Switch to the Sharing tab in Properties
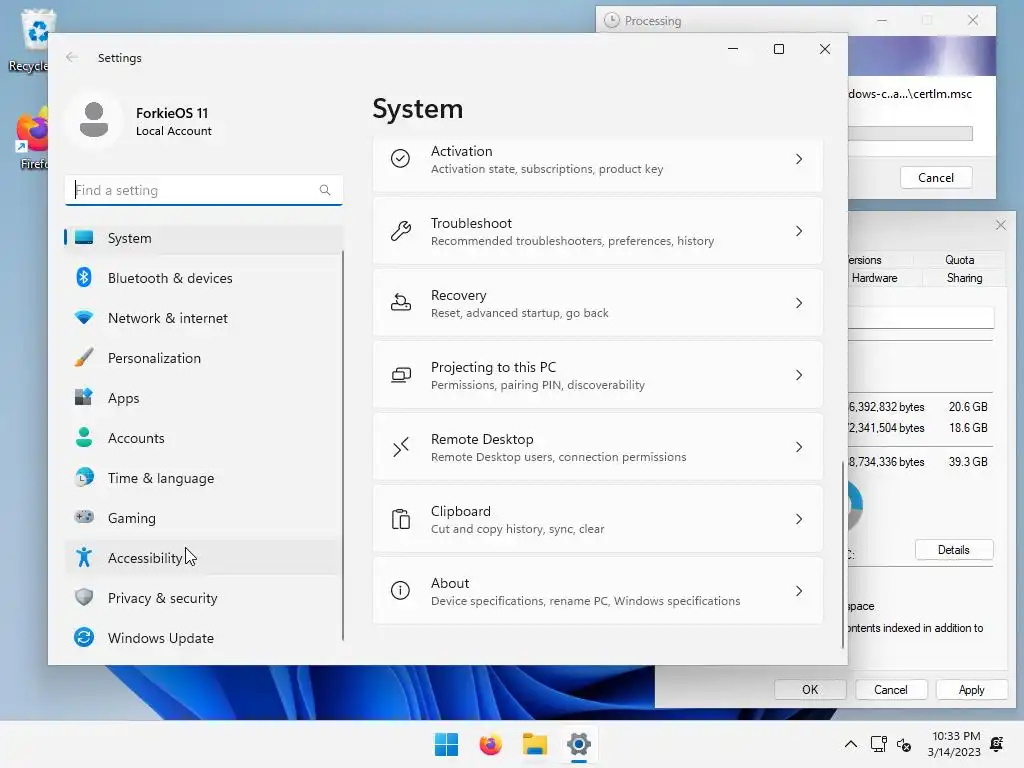 (x=964, y=278)
